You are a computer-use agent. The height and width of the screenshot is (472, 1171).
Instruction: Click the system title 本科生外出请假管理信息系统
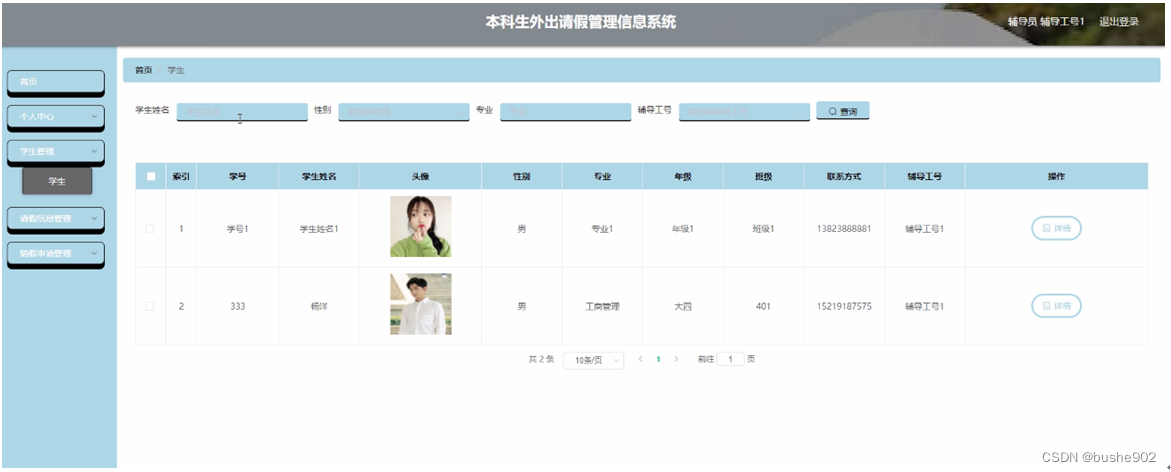tap(581, 22)
